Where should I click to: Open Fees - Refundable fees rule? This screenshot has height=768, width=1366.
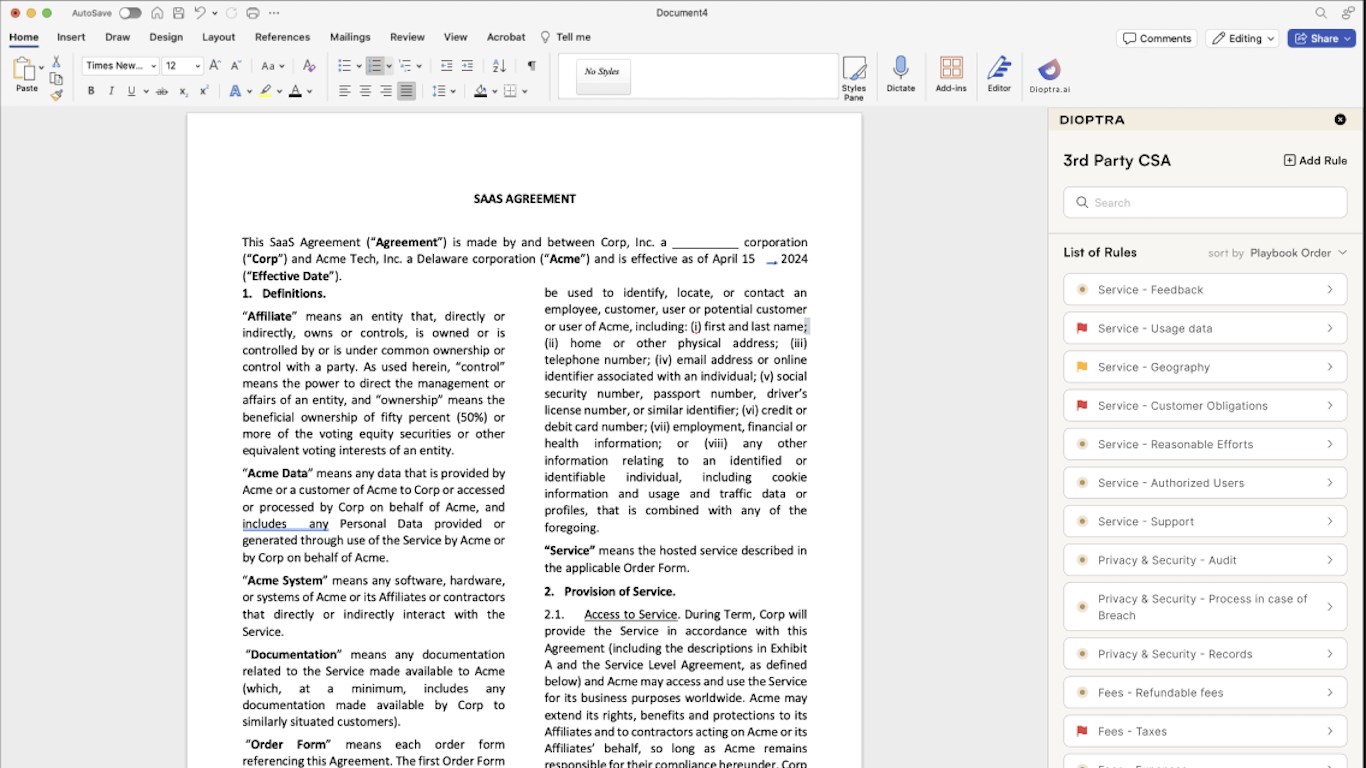(x=1205, y=692)
